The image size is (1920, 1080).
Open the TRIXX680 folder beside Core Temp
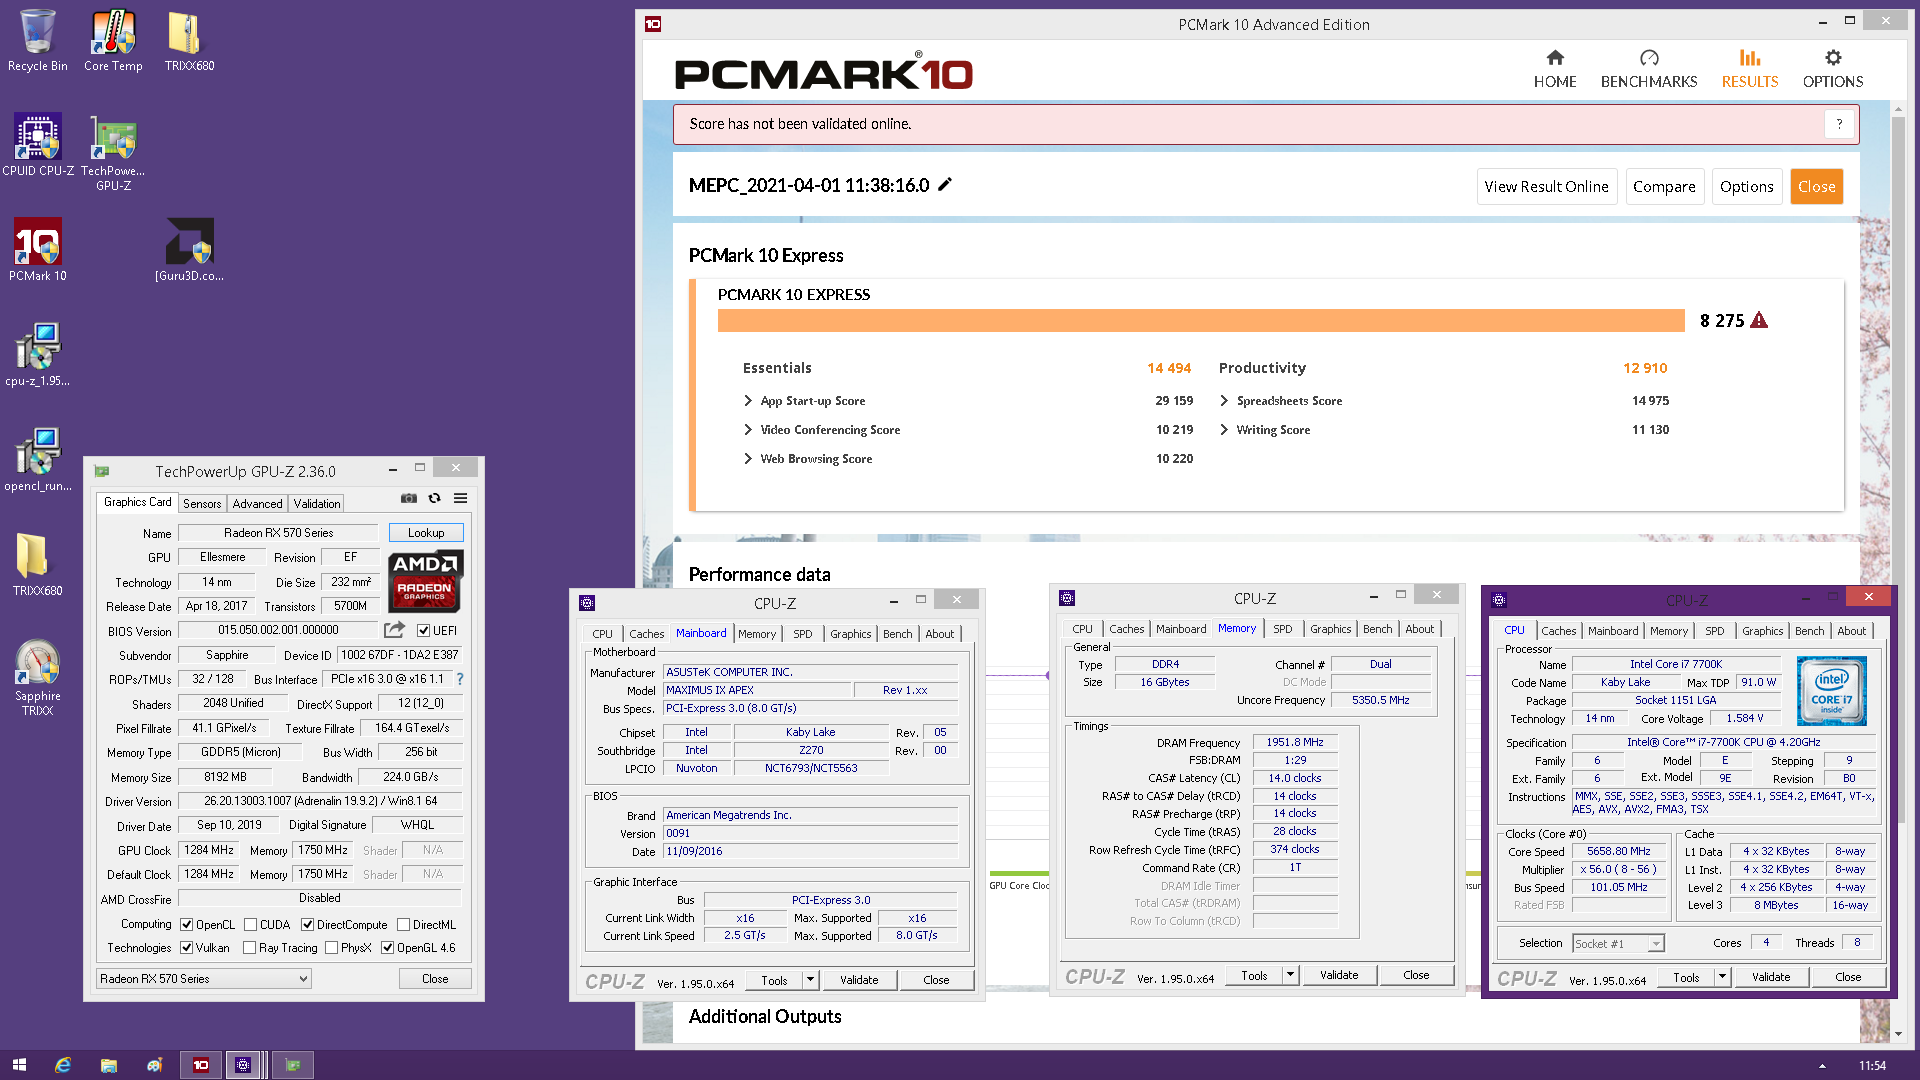[189, 40]
